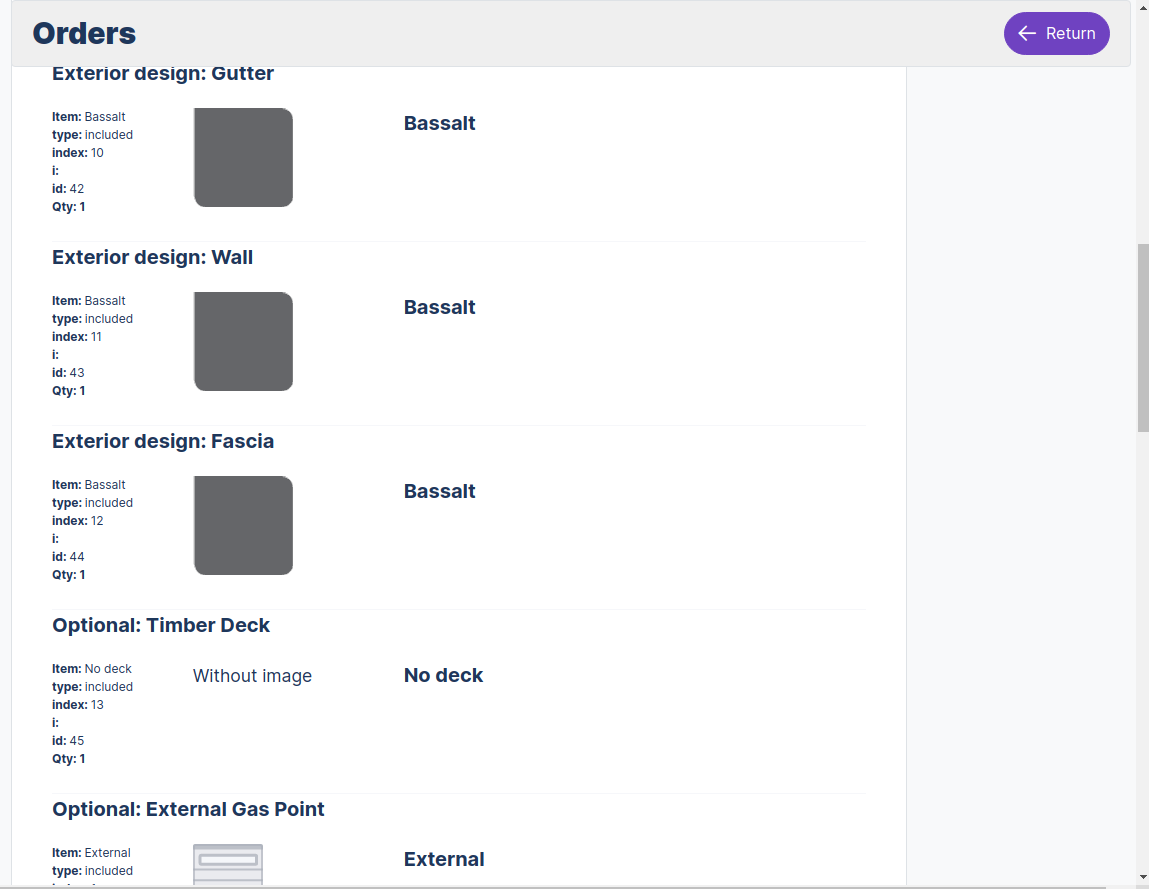Select the Wall Bassalt color swatch
Image resolution: width=1149 pixels, height=889 pixels.
[x=243, y=341]
